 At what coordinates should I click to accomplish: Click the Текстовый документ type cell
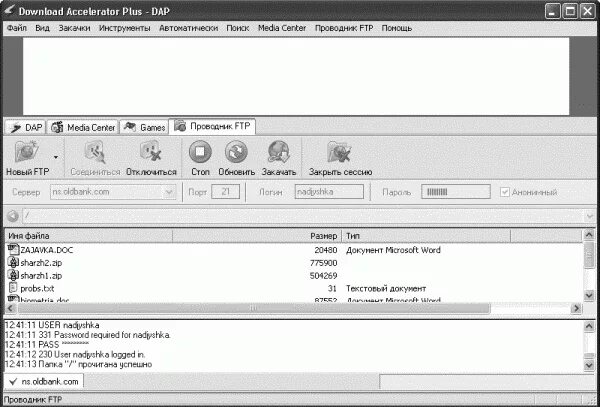click(386, 288)
